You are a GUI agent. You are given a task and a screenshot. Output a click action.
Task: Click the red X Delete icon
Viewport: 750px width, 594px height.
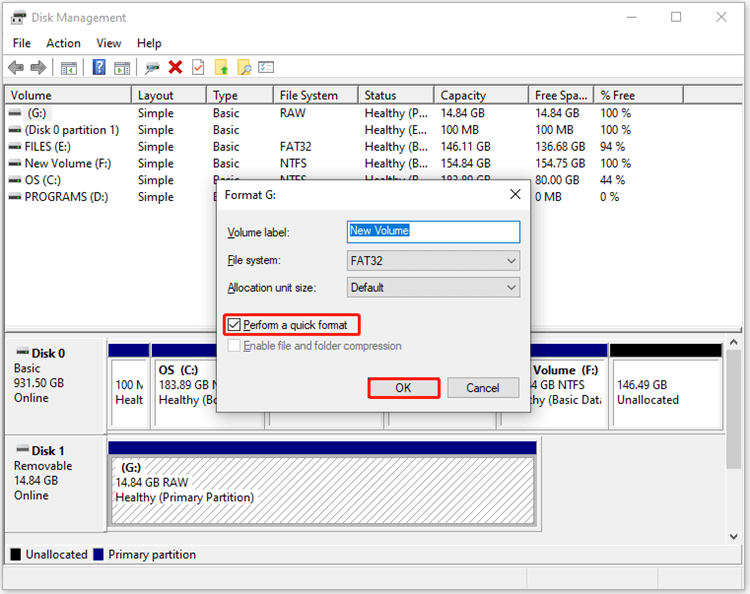click(x=176, y=67)
